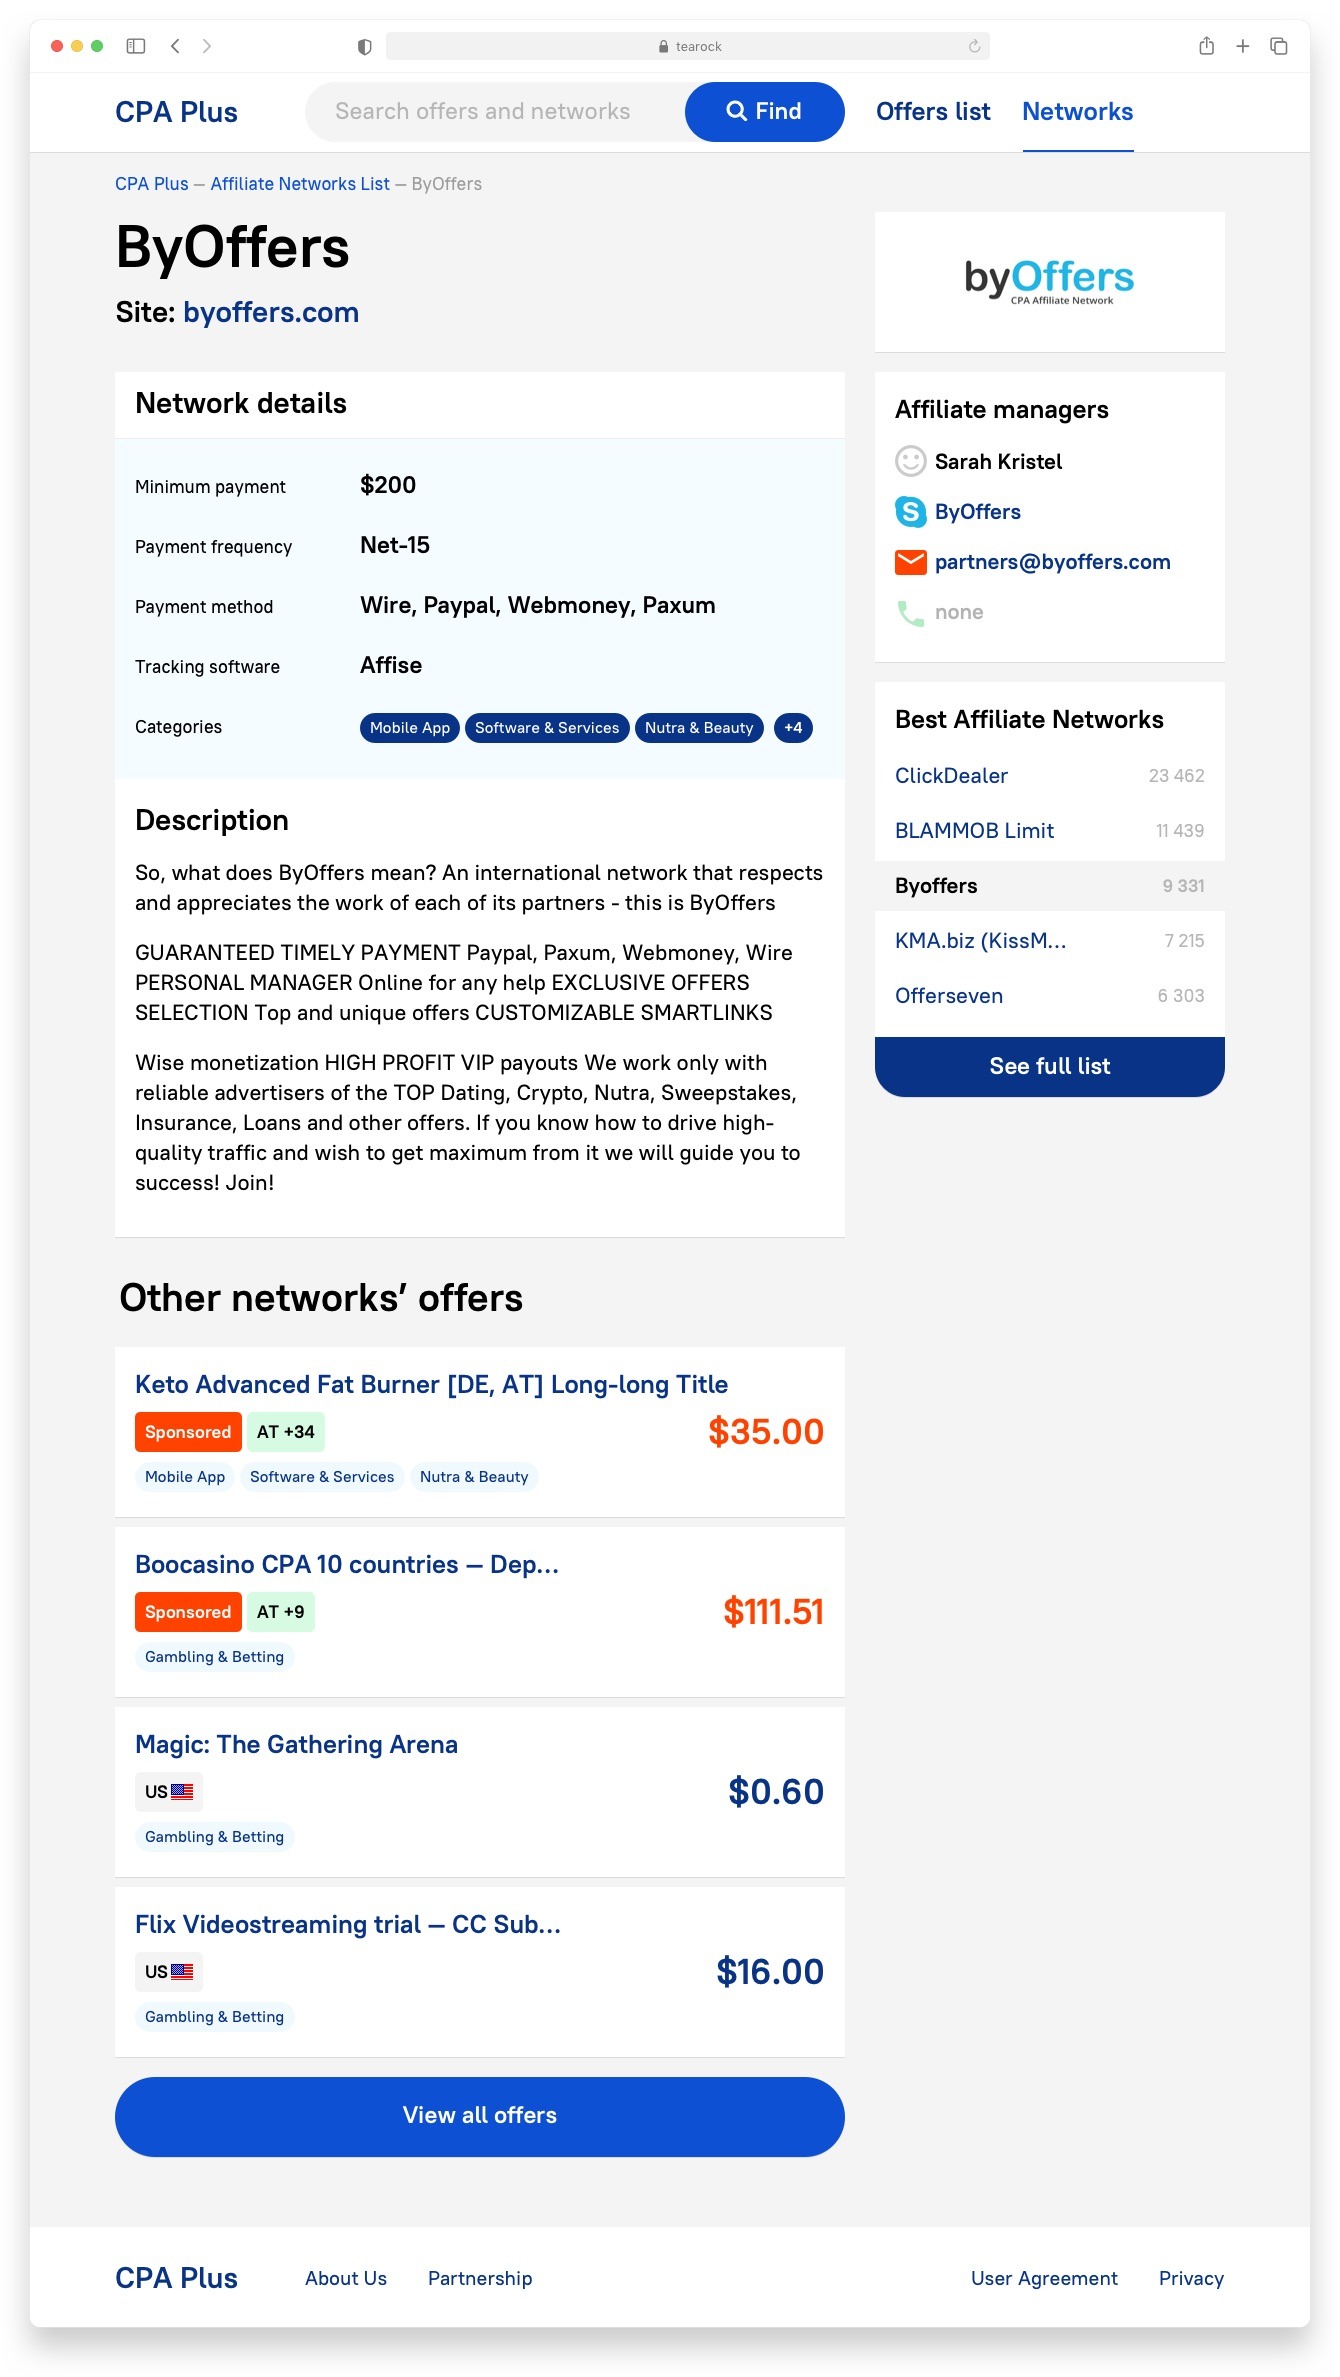Viewport: 1340px width, 2377px height.
Task: Click the privacy shield icon in the toolbar
Action: 365,47
